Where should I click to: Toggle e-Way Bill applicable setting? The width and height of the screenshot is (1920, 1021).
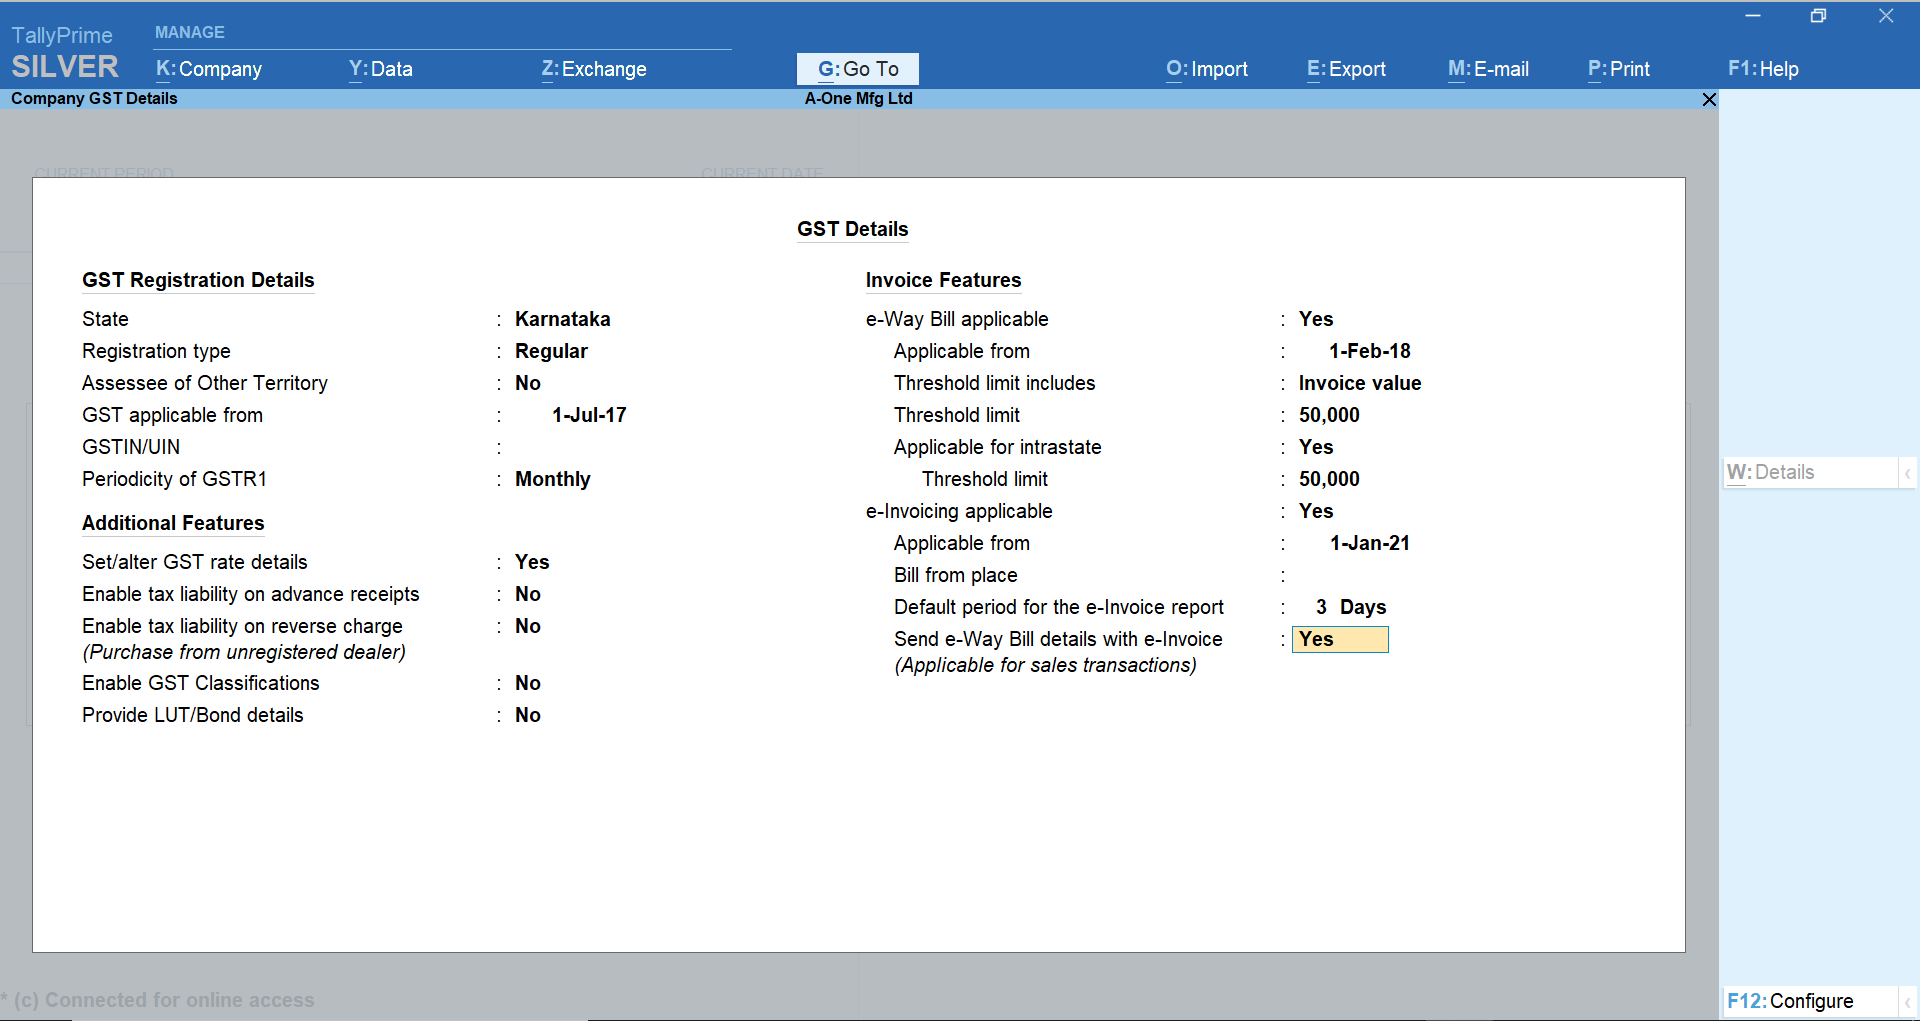coord(1315,318)
